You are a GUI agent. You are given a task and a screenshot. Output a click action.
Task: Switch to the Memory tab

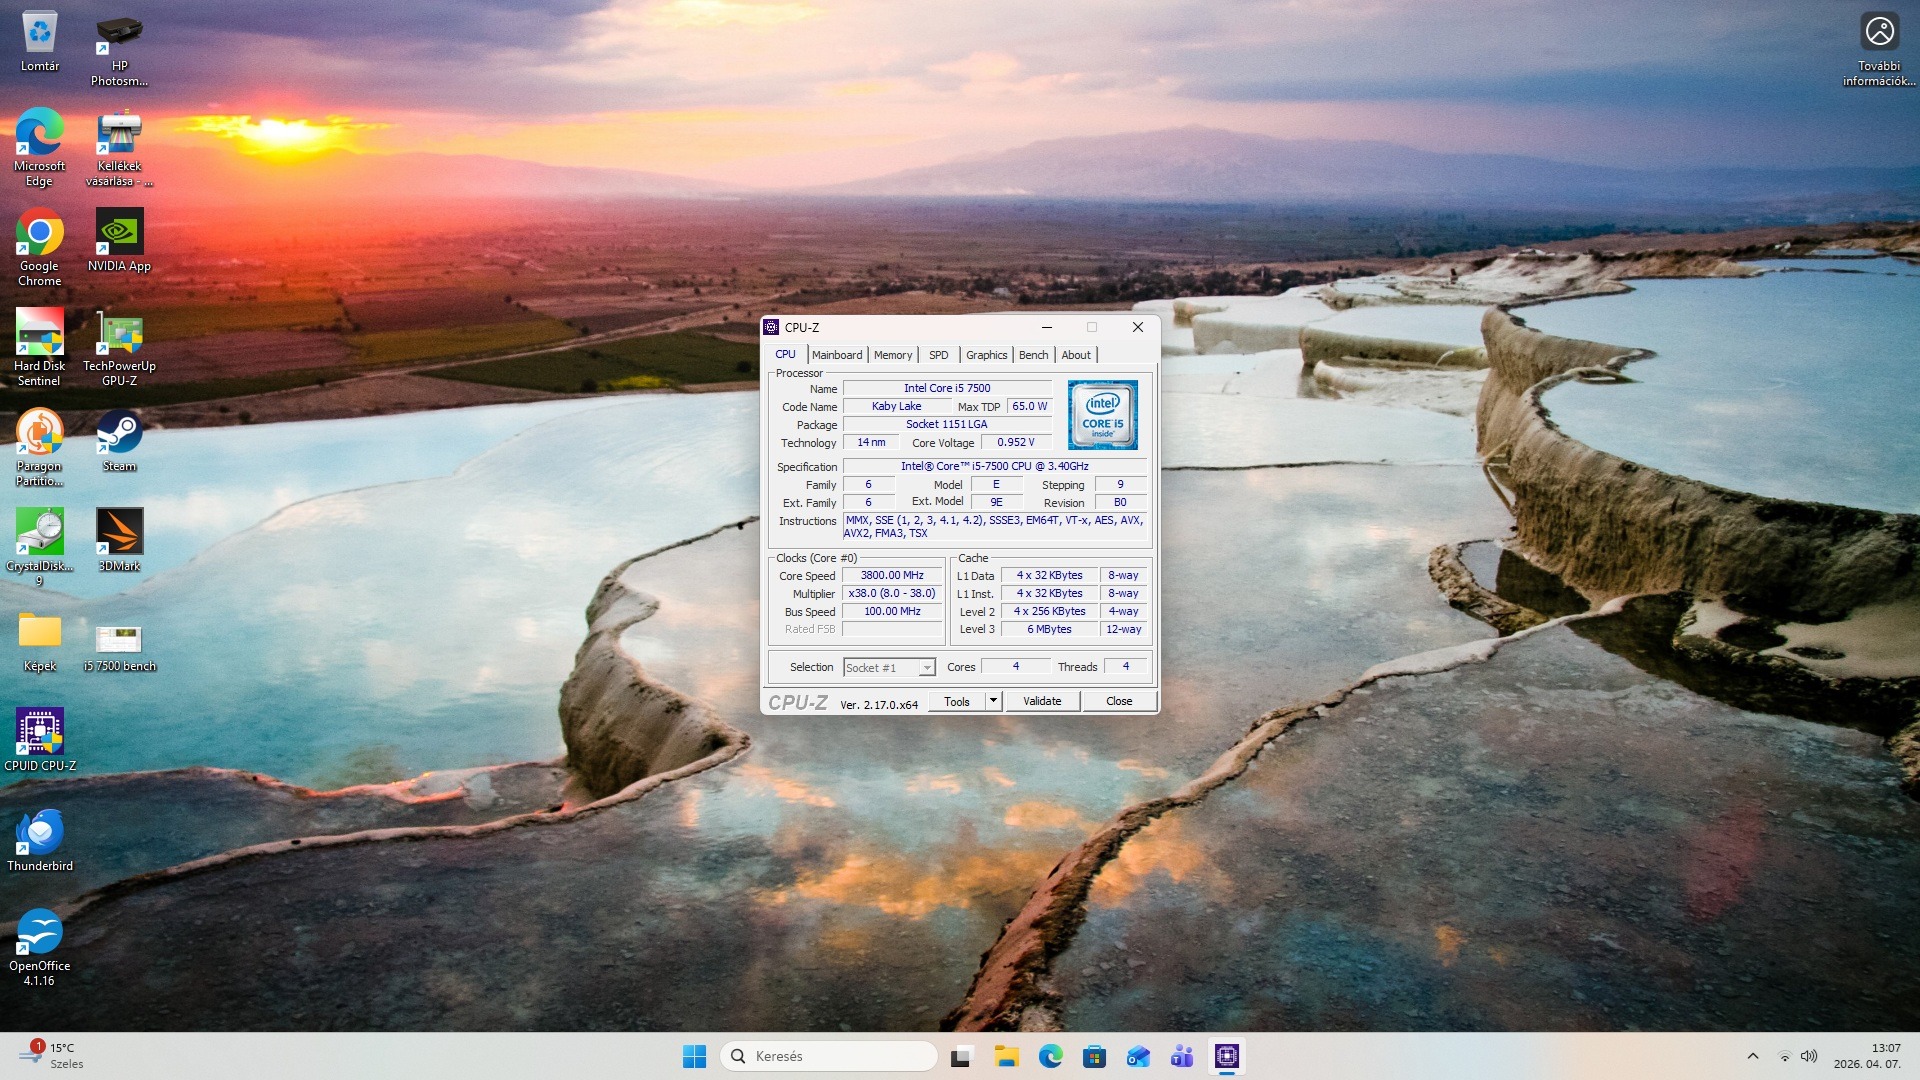click(892, 355)
